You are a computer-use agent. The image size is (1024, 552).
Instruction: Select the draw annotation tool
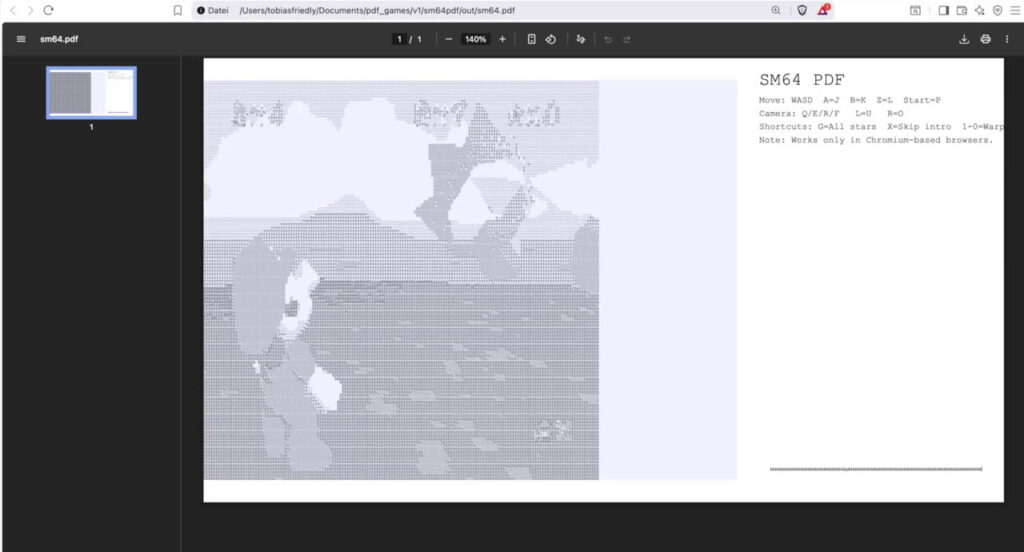tap(580, 39)
